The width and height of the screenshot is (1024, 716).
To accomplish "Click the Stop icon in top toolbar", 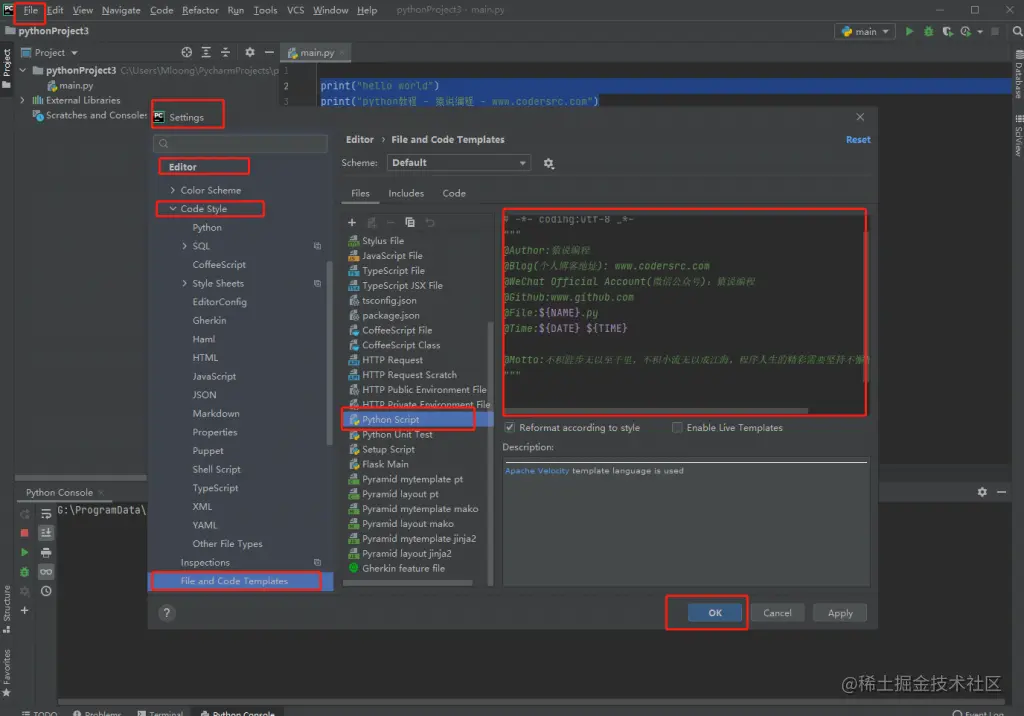I will coord(995,31).
